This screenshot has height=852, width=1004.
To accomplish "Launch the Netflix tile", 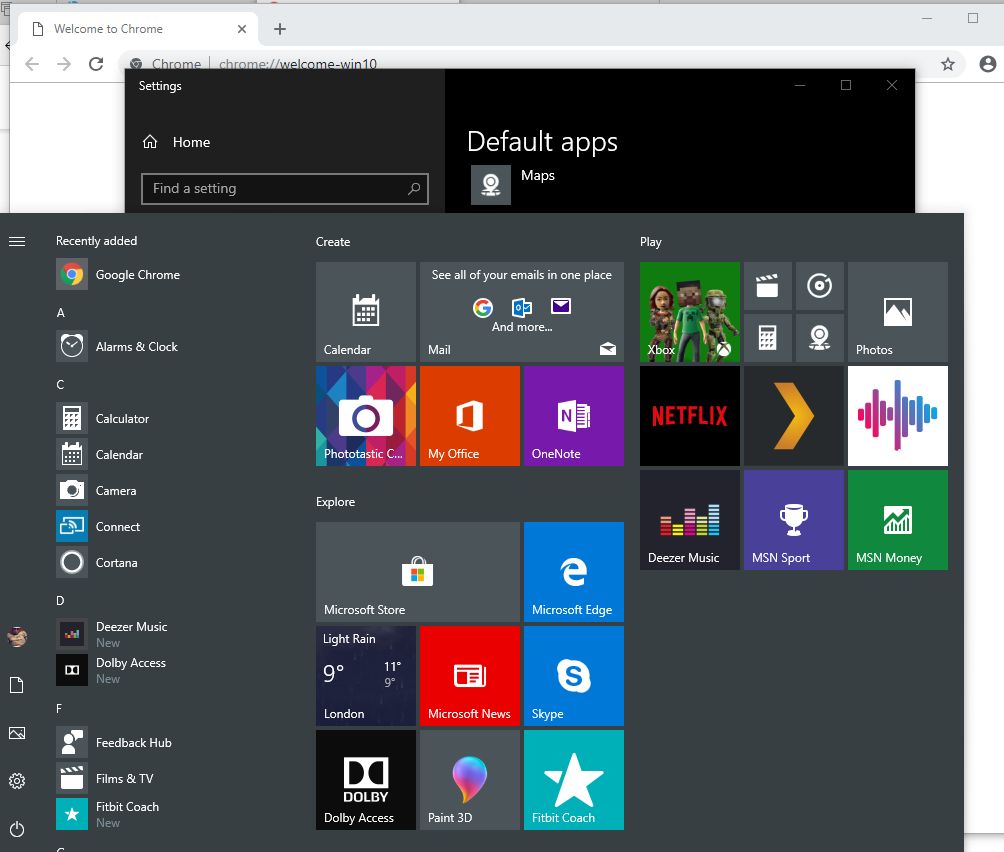I will tap(689, 415).
